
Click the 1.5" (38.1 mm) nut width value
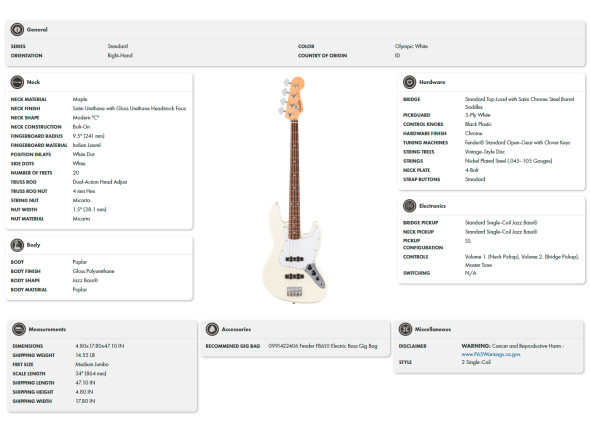[x=90, y=210]
